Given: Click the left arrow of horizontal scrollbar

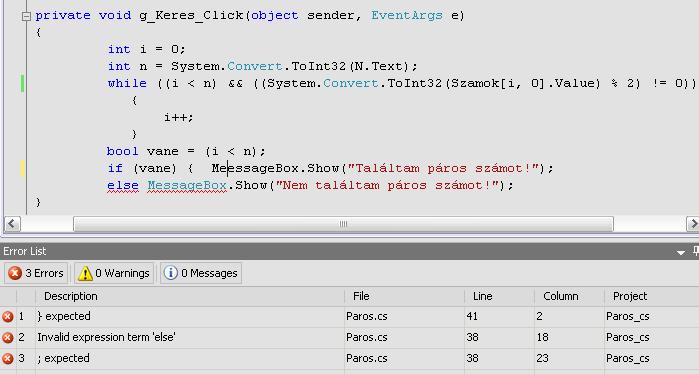Looking at the screenshot, I should coord(12,224).
